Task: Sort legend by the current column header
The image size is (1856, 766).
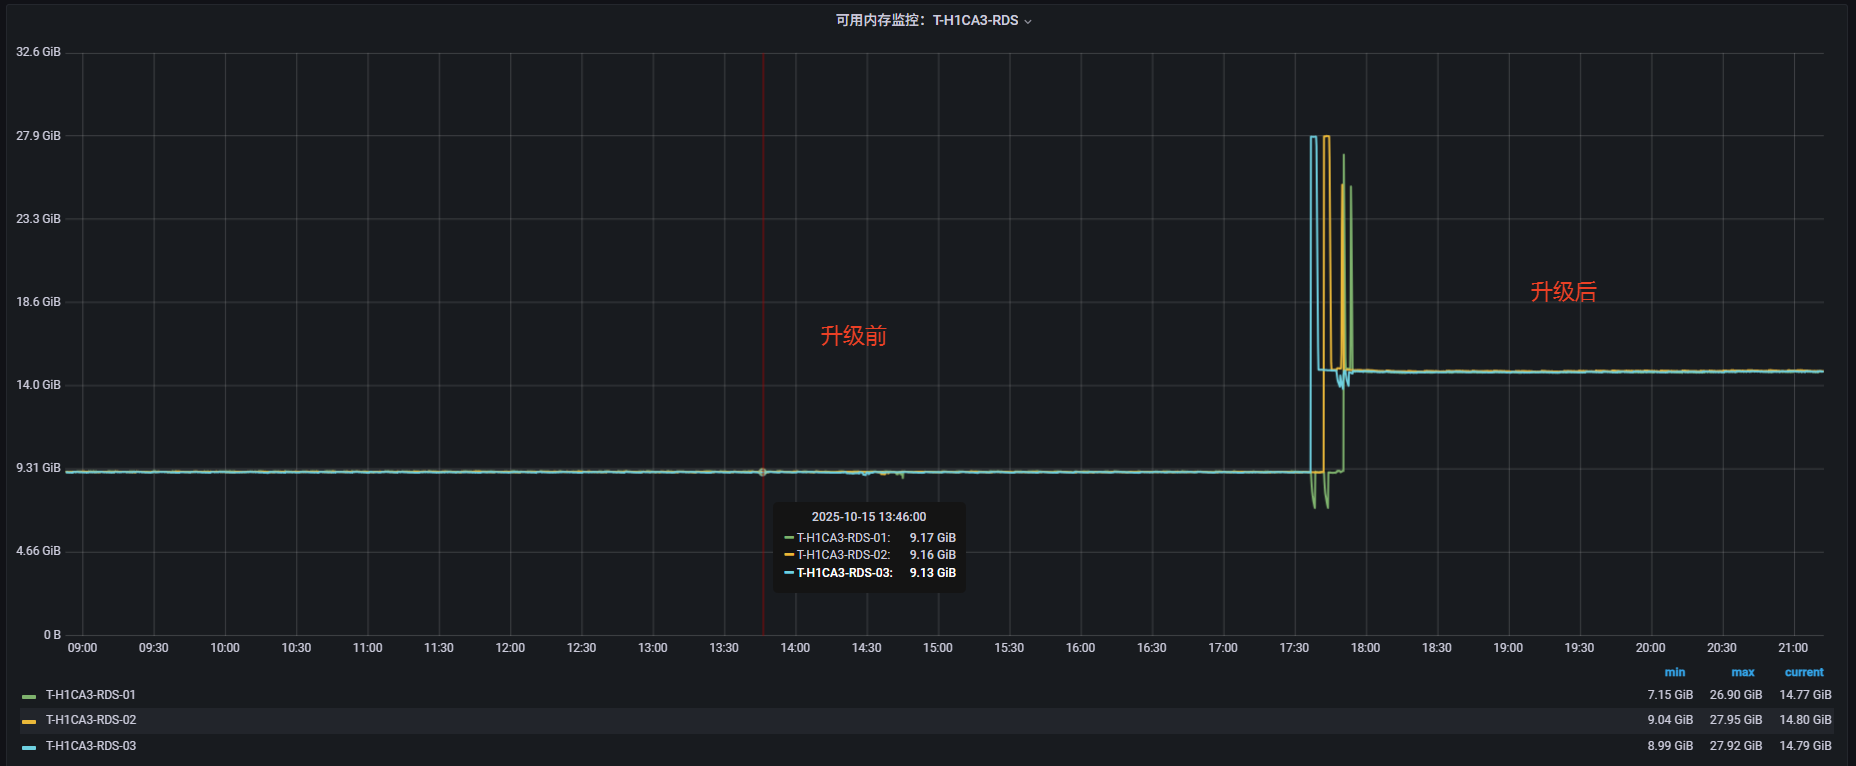Action: (1804, 673)
